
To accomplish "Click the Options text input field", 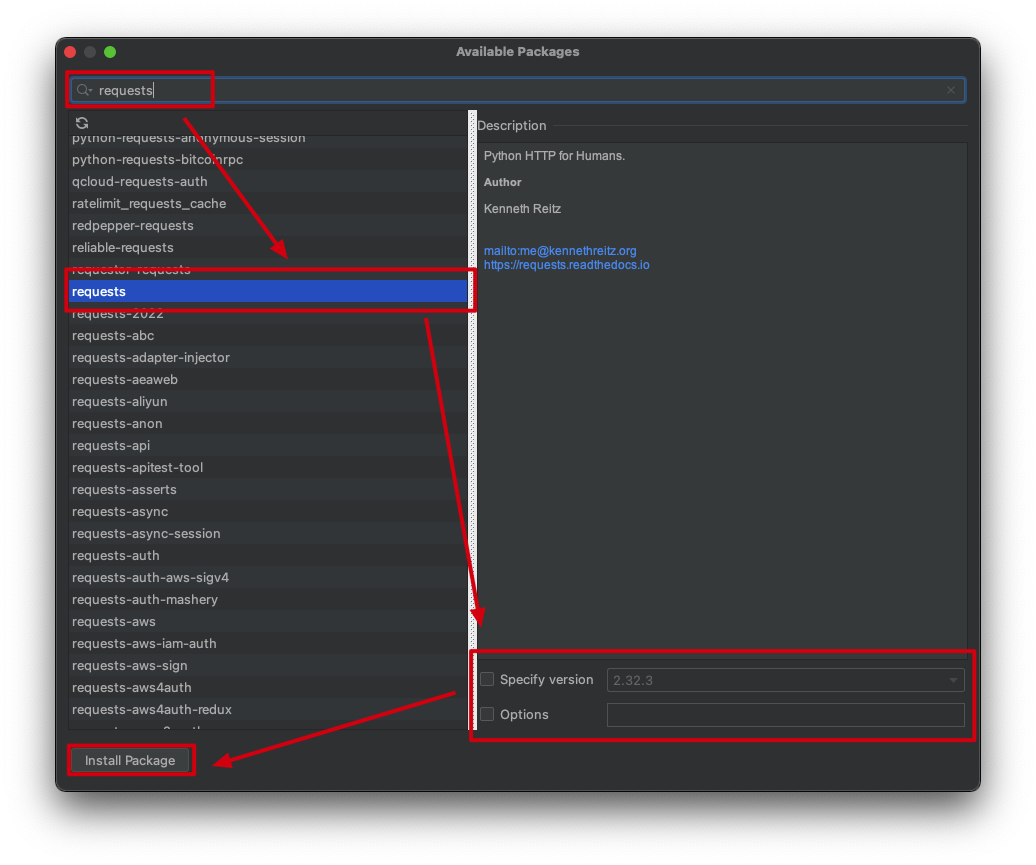I will tap(785, 714).
